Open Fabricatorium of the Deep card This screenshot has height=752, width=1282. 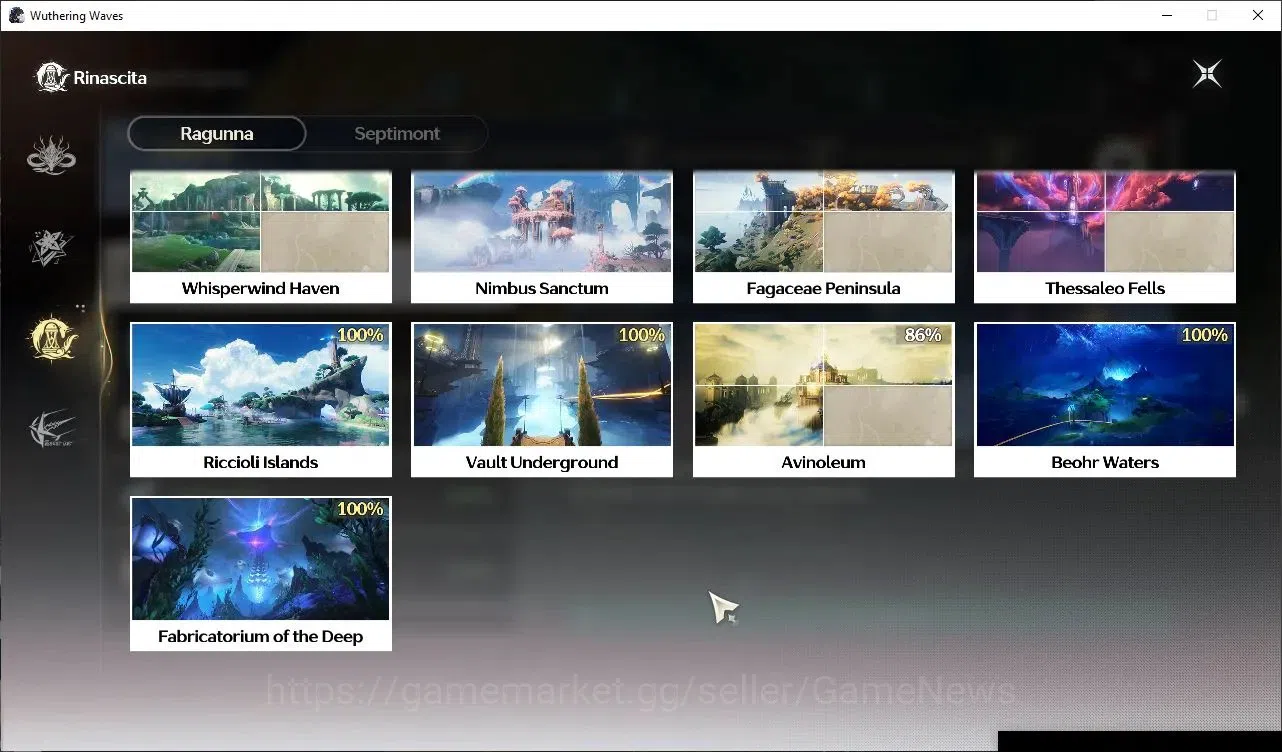click(x=261, y=574)
